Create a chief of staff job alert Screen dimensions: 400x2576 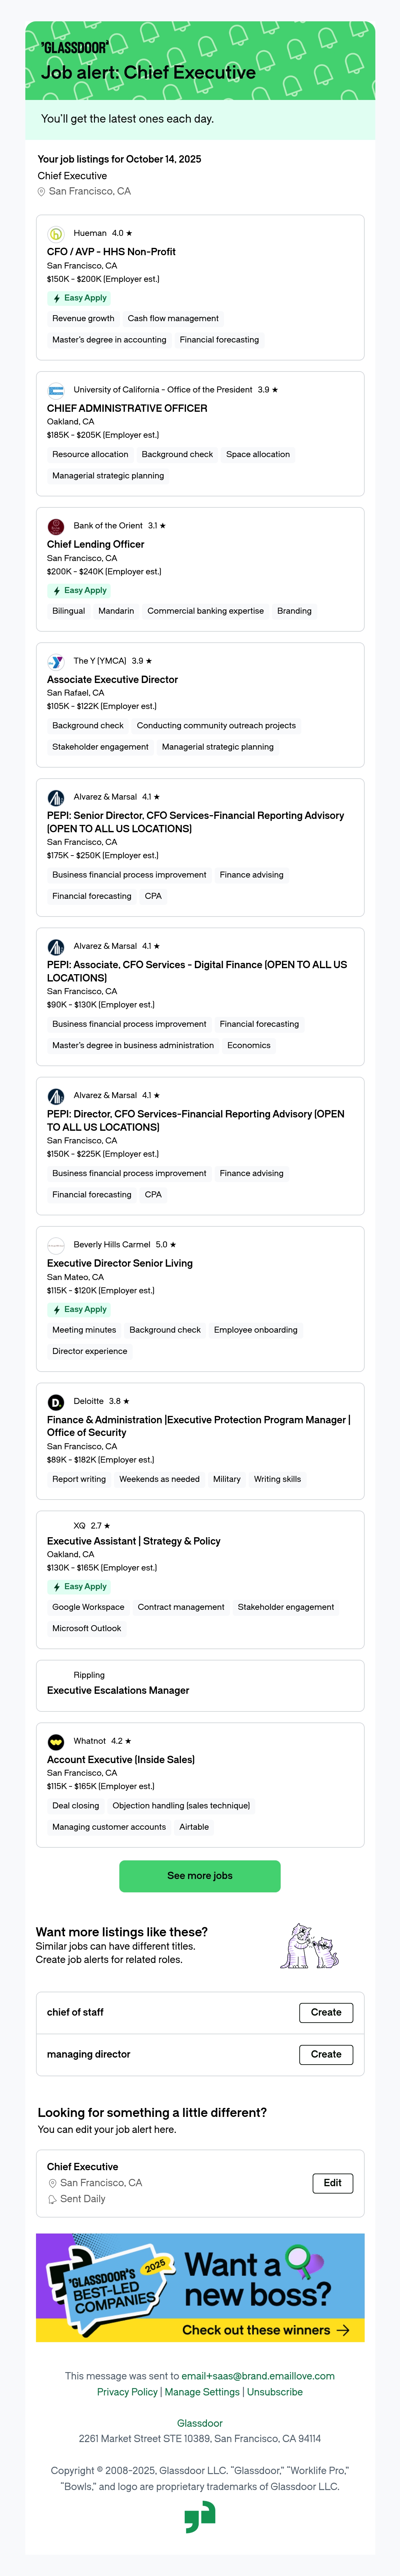pyautogui.click(x=326, y=2012)
